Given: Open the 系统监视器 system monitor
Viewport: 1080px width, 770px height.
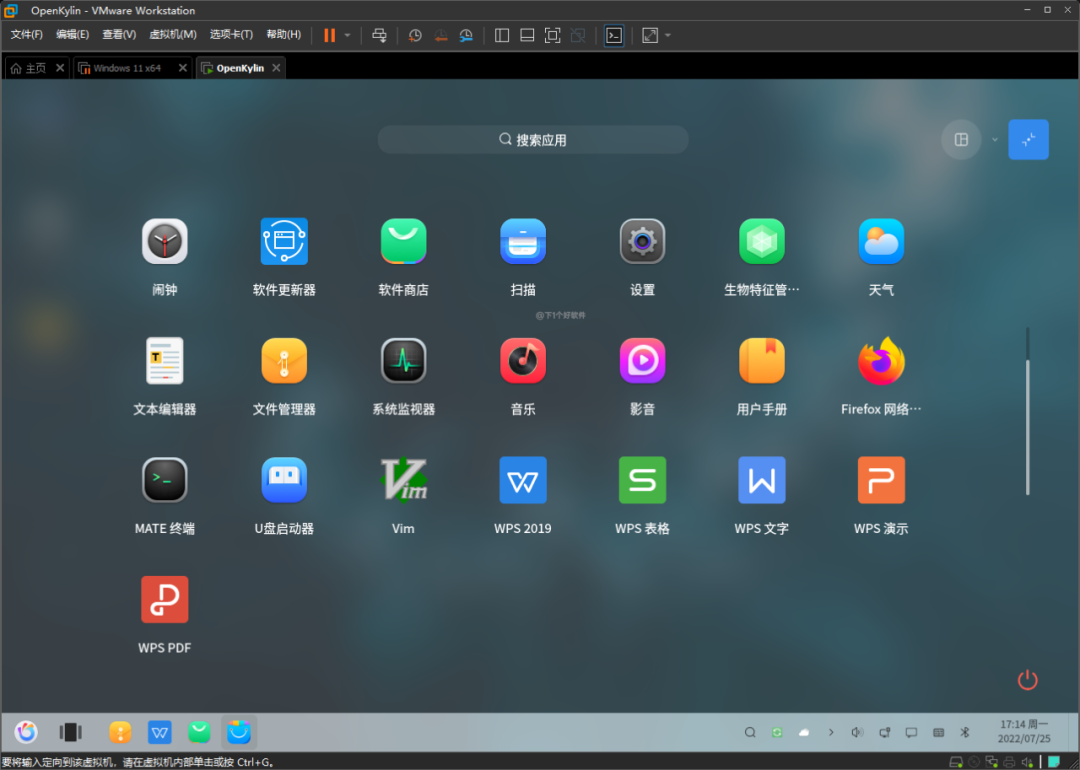Looking at the screenshot, I should pos(403,361).
